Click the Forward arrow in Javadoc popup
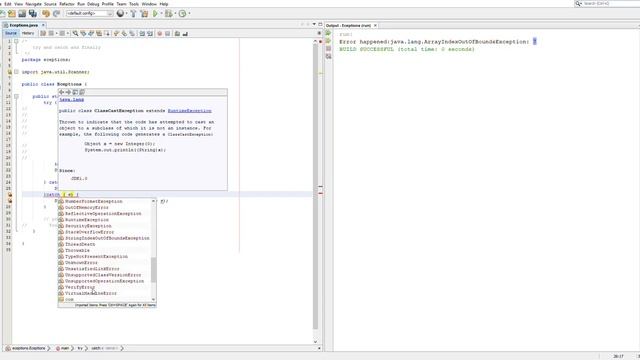Image resolution: width=640 pixels, height=360 pixels. tap(68, 92)
